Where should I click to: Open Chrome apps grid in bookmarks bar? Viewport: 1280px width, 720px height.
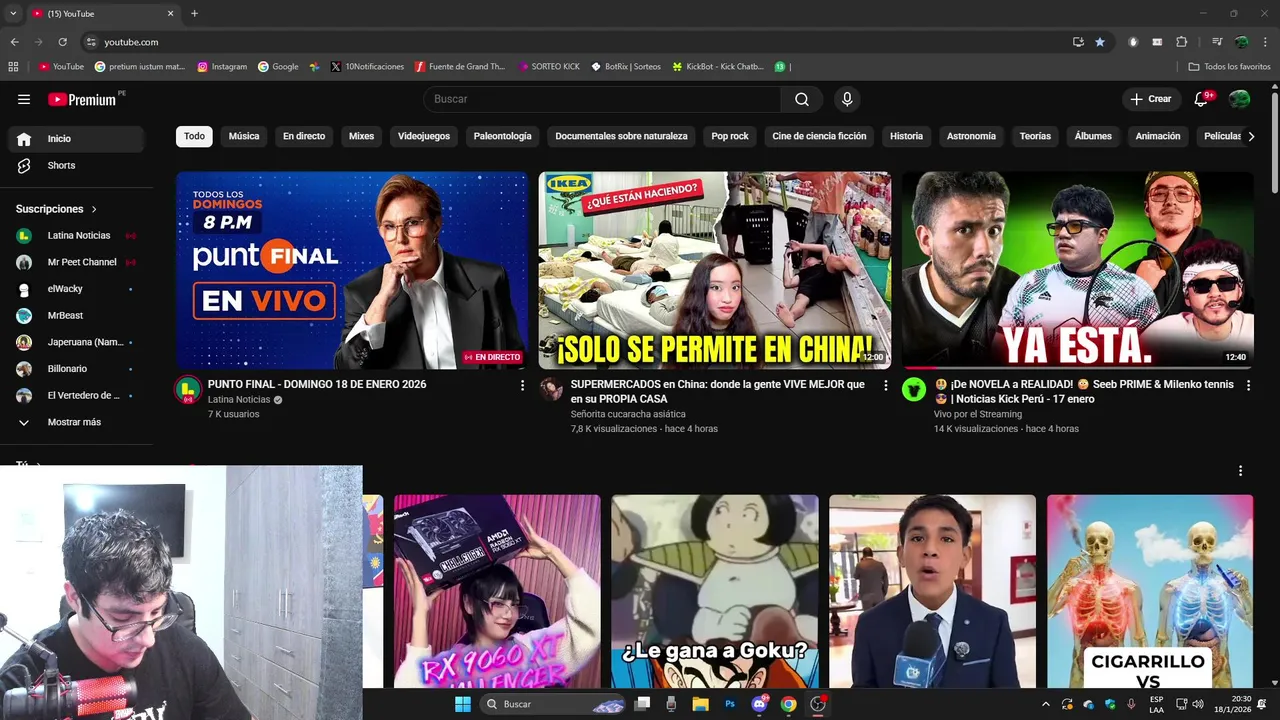(x=13, y=67)
